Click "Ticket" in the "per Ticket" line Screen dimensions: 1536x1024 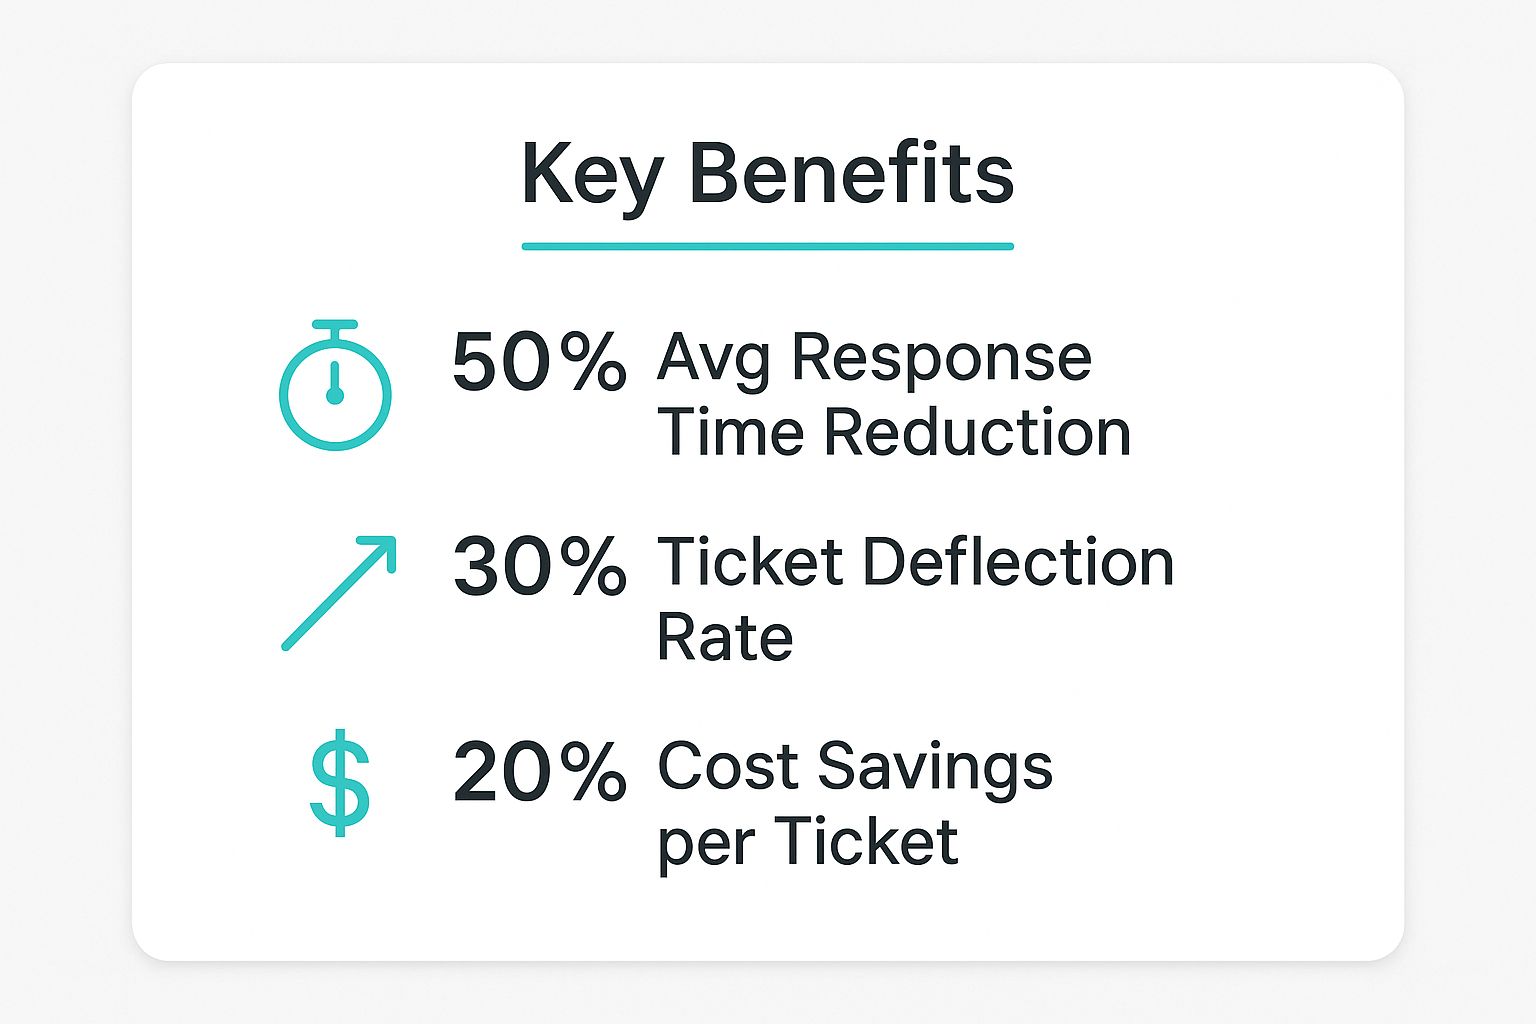(x=865, y=841)
